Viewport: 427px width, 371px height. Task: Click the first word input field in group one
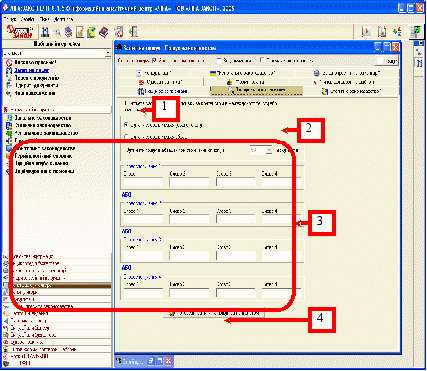click(143, 182)
